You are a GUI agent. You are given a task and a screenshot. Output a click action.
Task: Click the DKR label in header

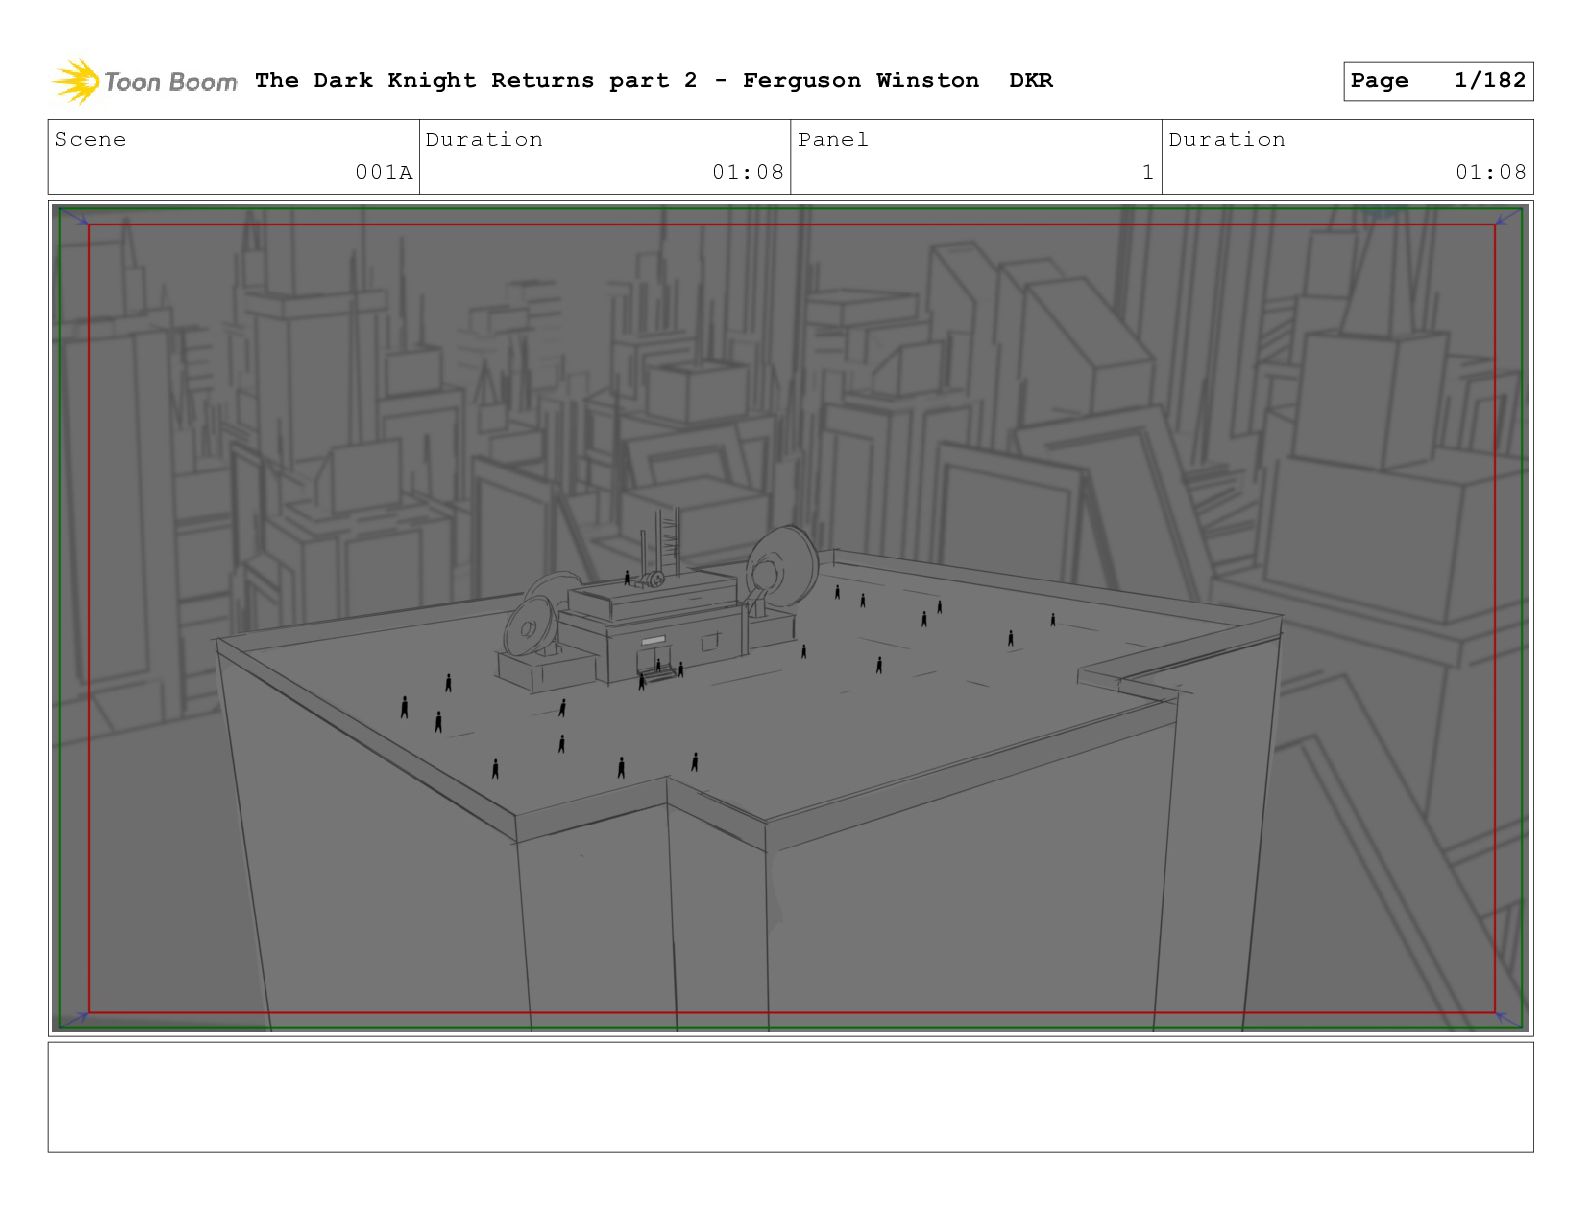(x=1031, y=81)
